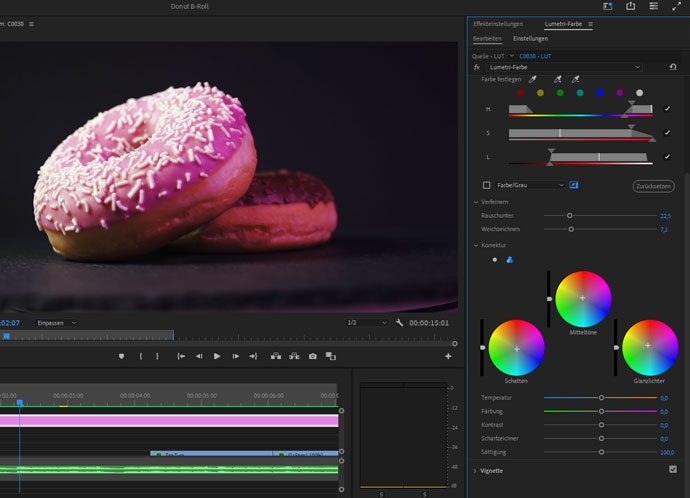Click the Play button in the program monitor

click(x=217, y=356)
